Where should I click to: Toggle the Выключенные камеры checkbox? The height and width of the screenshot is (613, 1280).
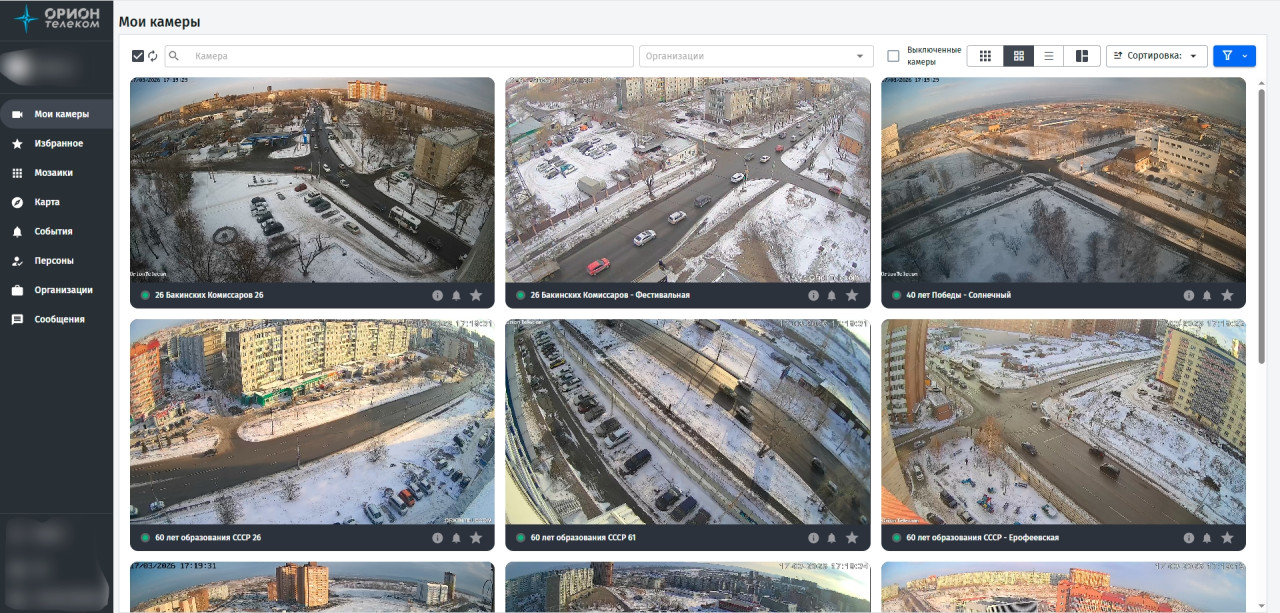point(893,56)
